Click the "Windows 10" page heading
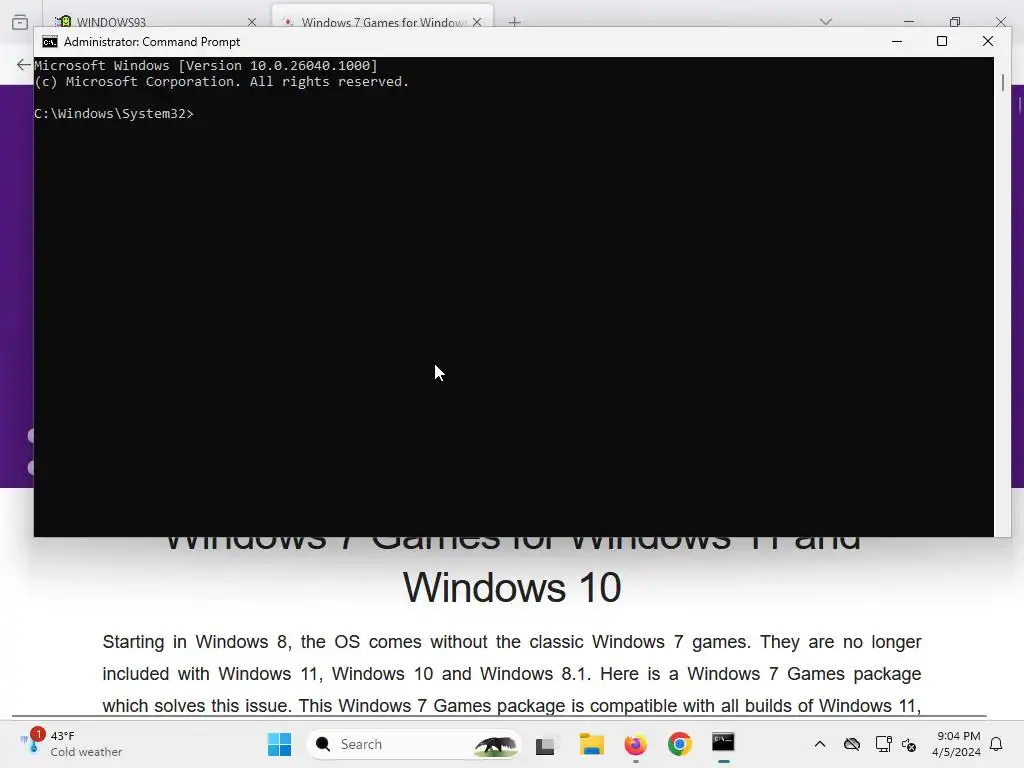Viewport: 1024px width, 768px height. (x=512, y=587)
